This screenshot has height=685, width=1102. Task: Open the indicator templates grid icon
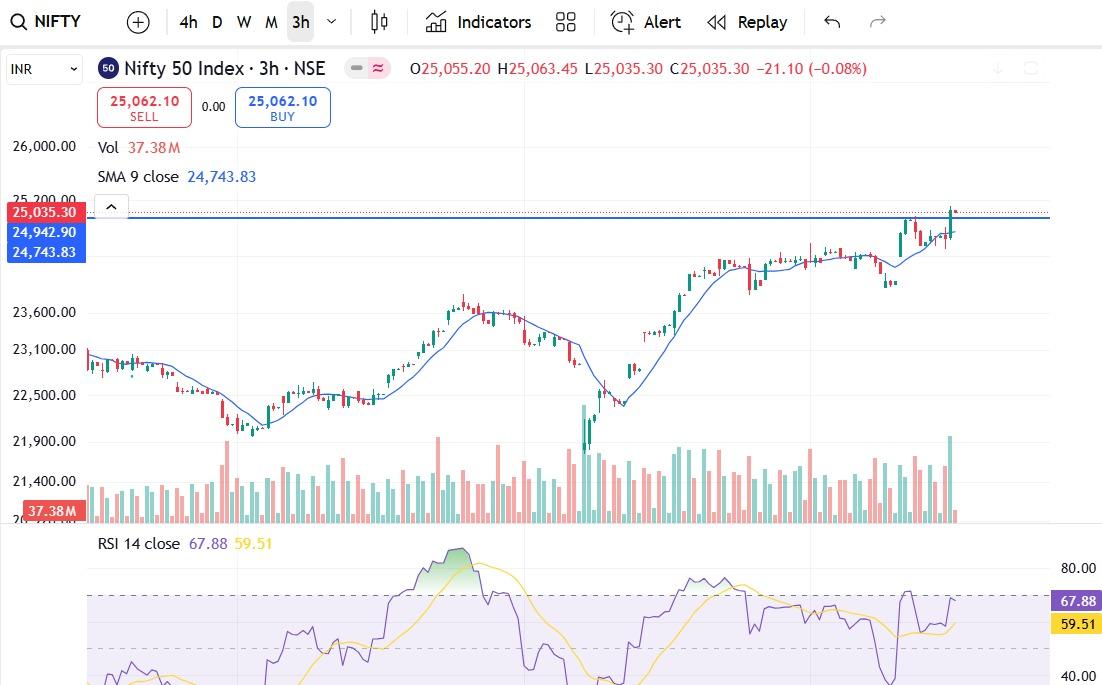coord(566,22)
